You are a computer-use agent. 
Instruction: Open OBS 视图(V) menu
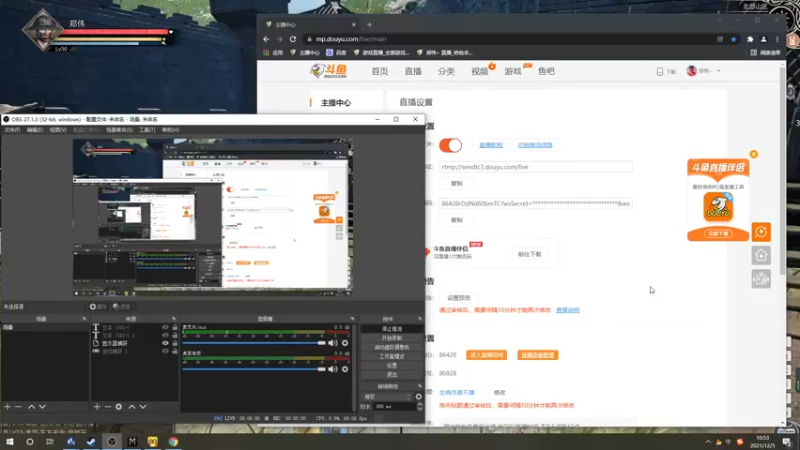(x=58, y=130)
